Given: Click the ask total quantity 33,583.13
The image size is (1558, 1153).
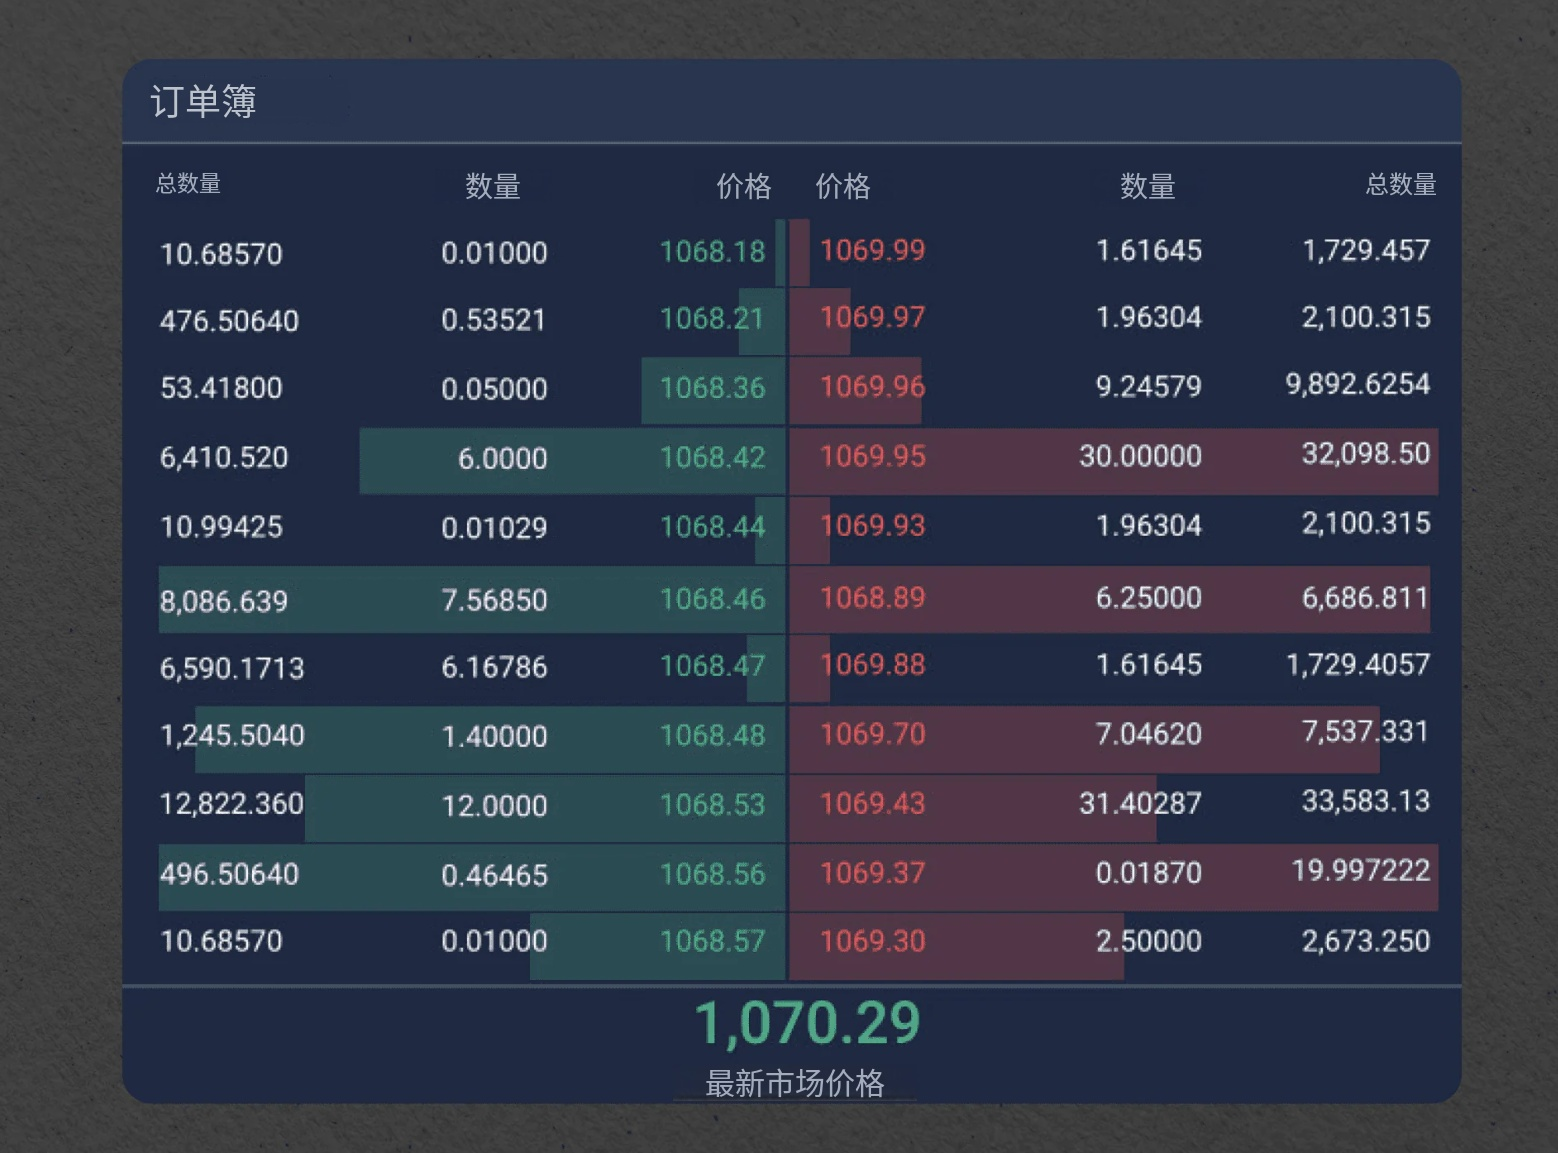Looking at the screenshot, I should (x=1365, y=801).
